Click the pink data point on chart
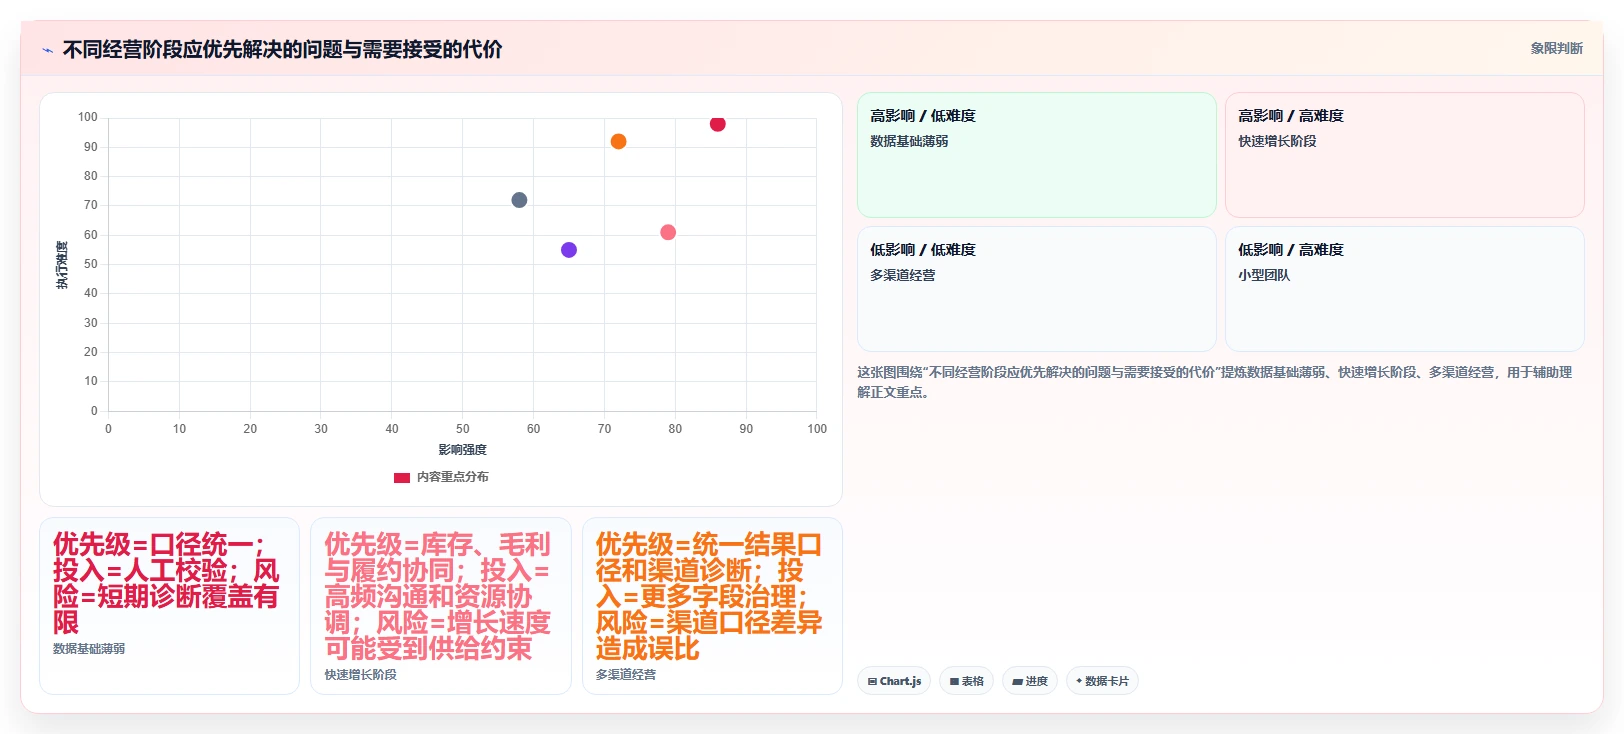 (x=668, y=232)
